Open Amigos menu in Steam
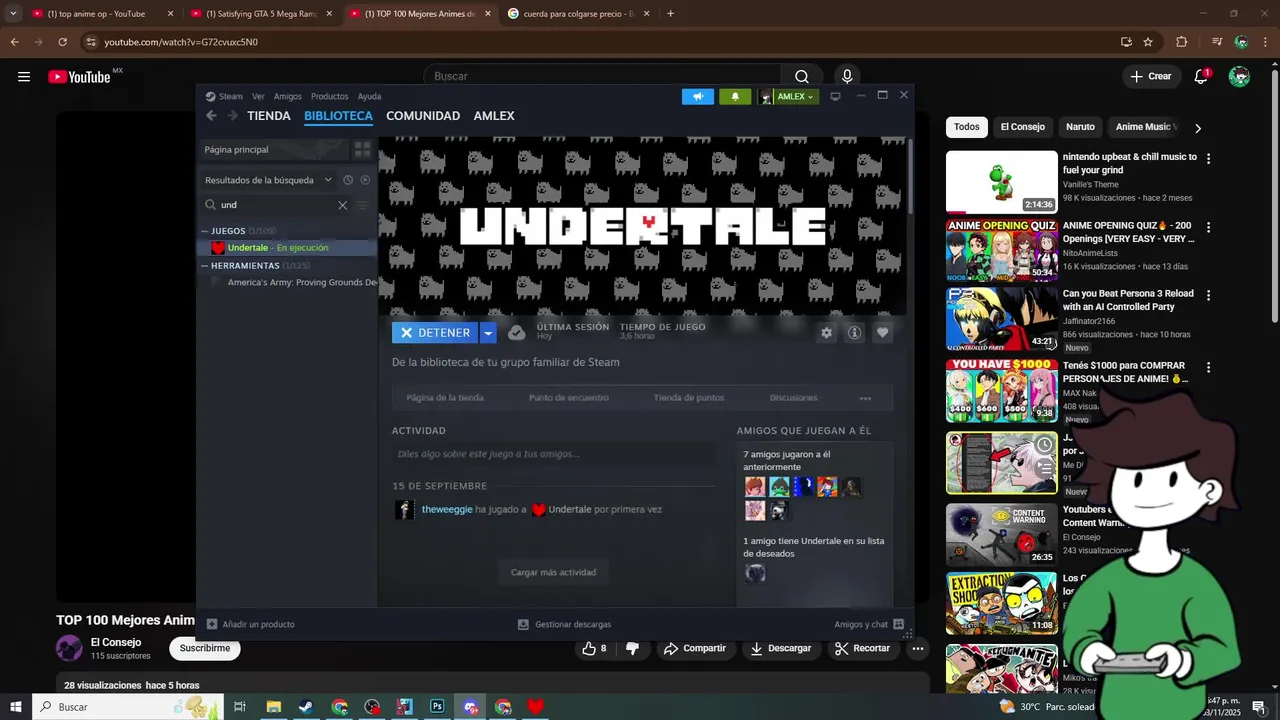The height and width of the screenshot is (720, 1280). point(288,97)
